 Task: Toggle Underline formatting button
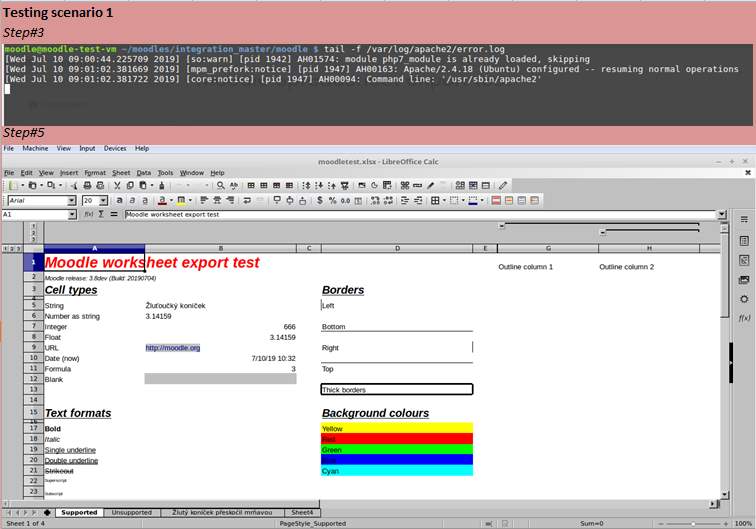pos(145,200)
